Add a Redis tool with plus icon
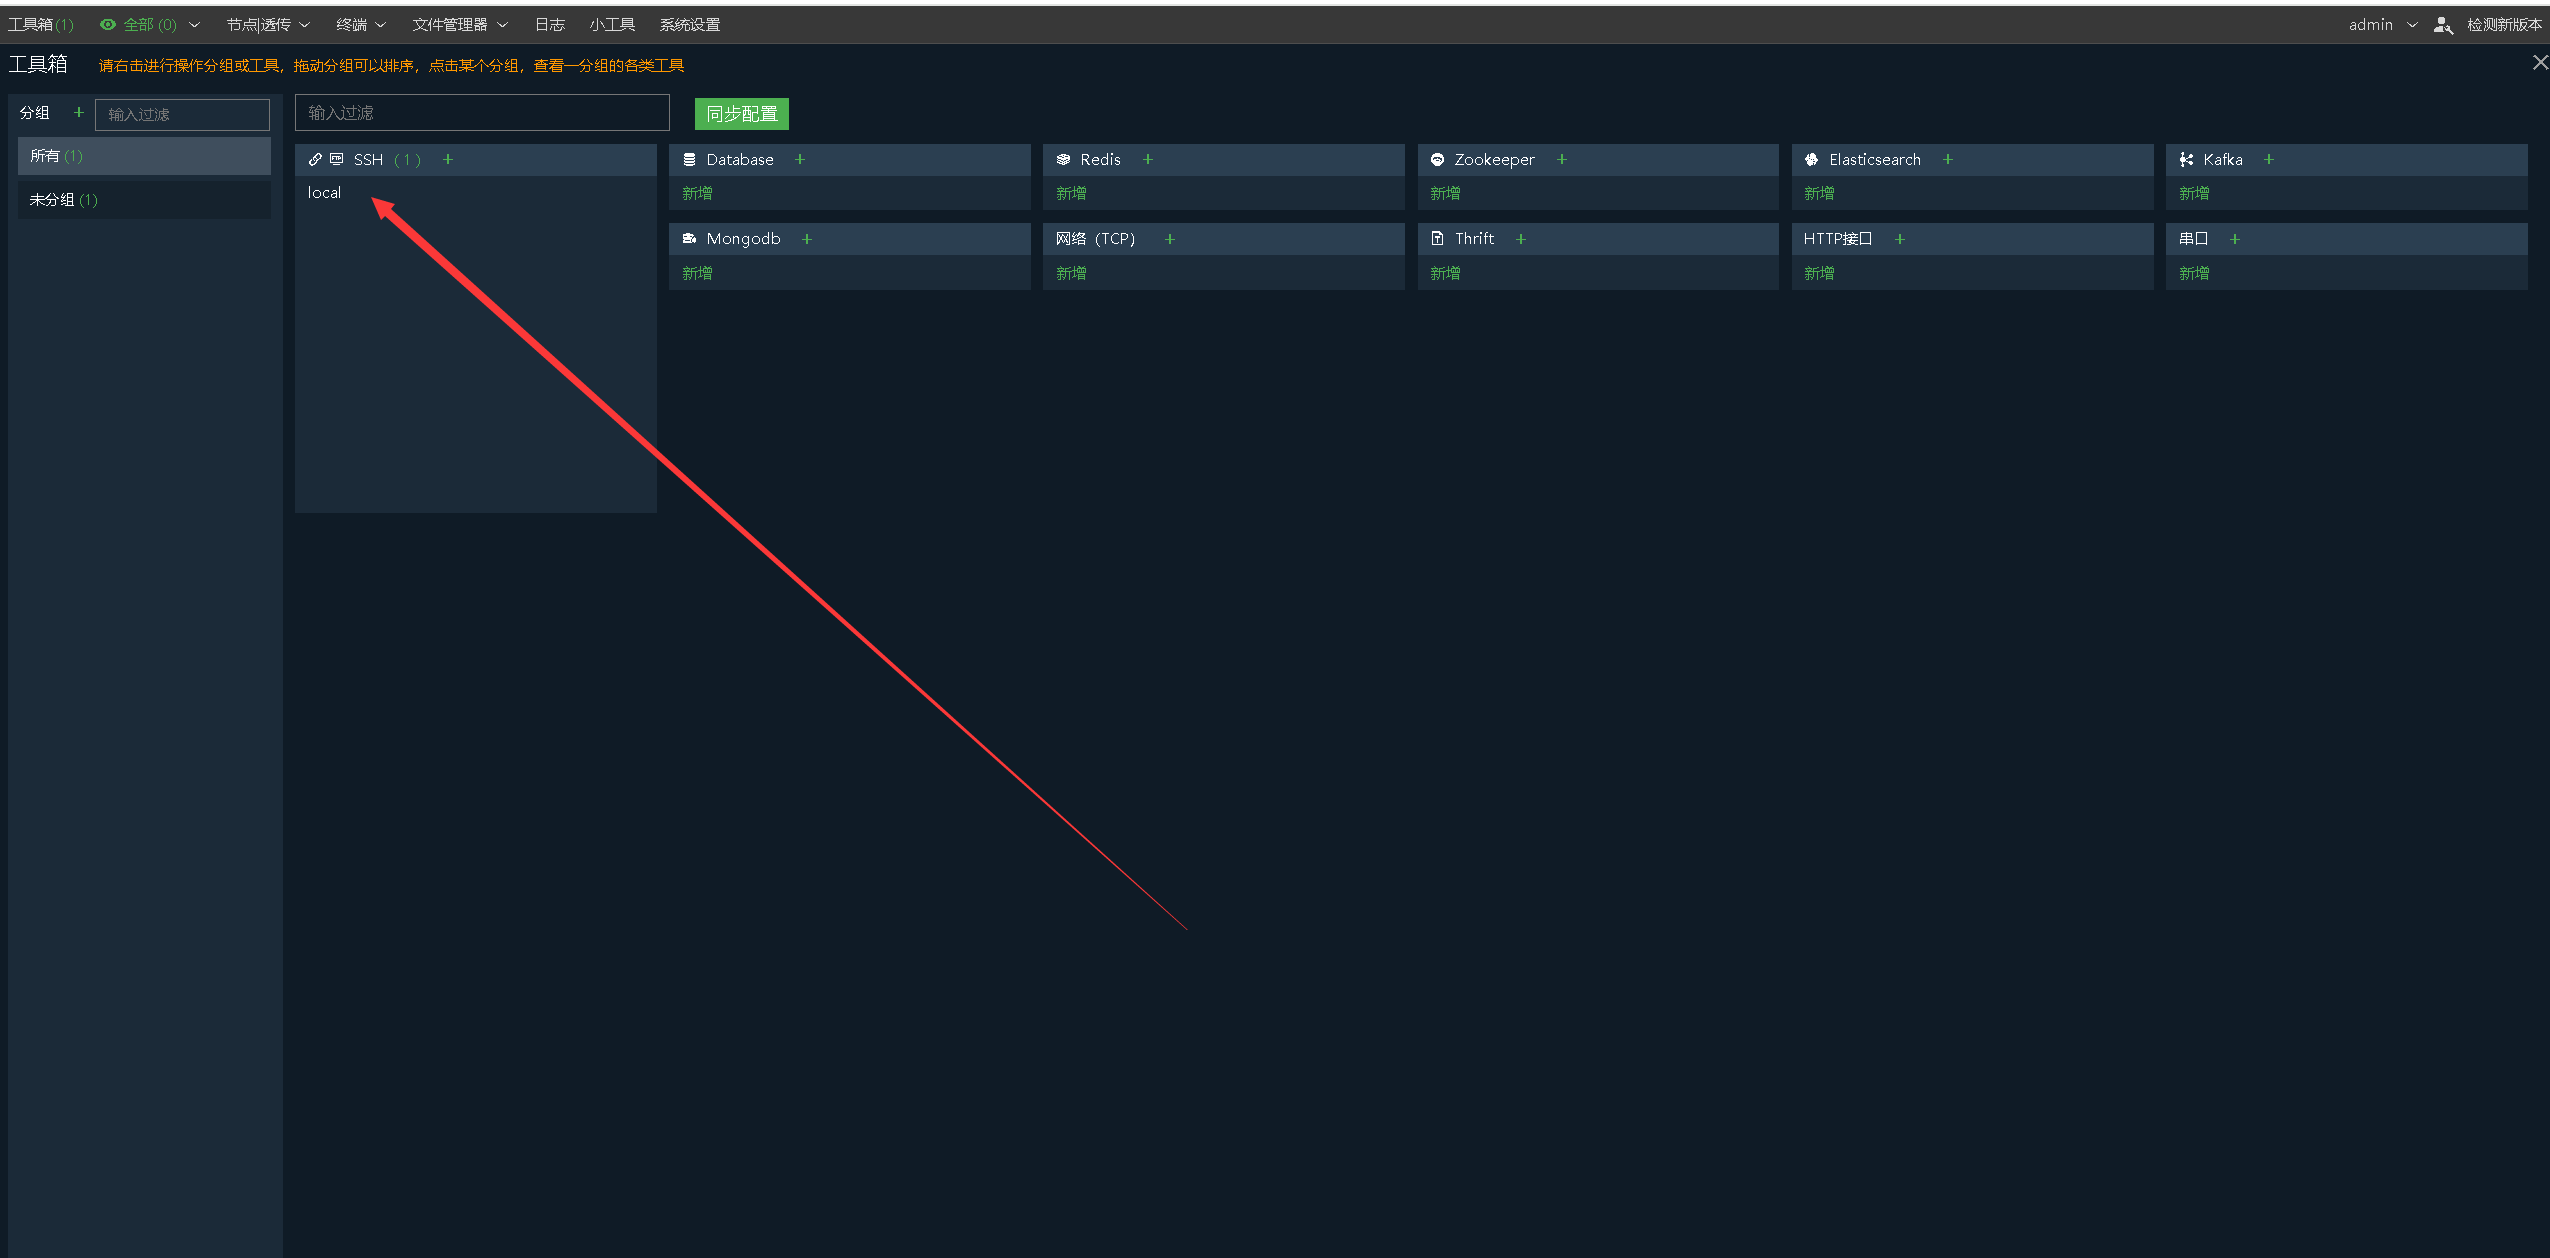The width and height of the screenshot is (2550, 1258). coord(1148,160)
